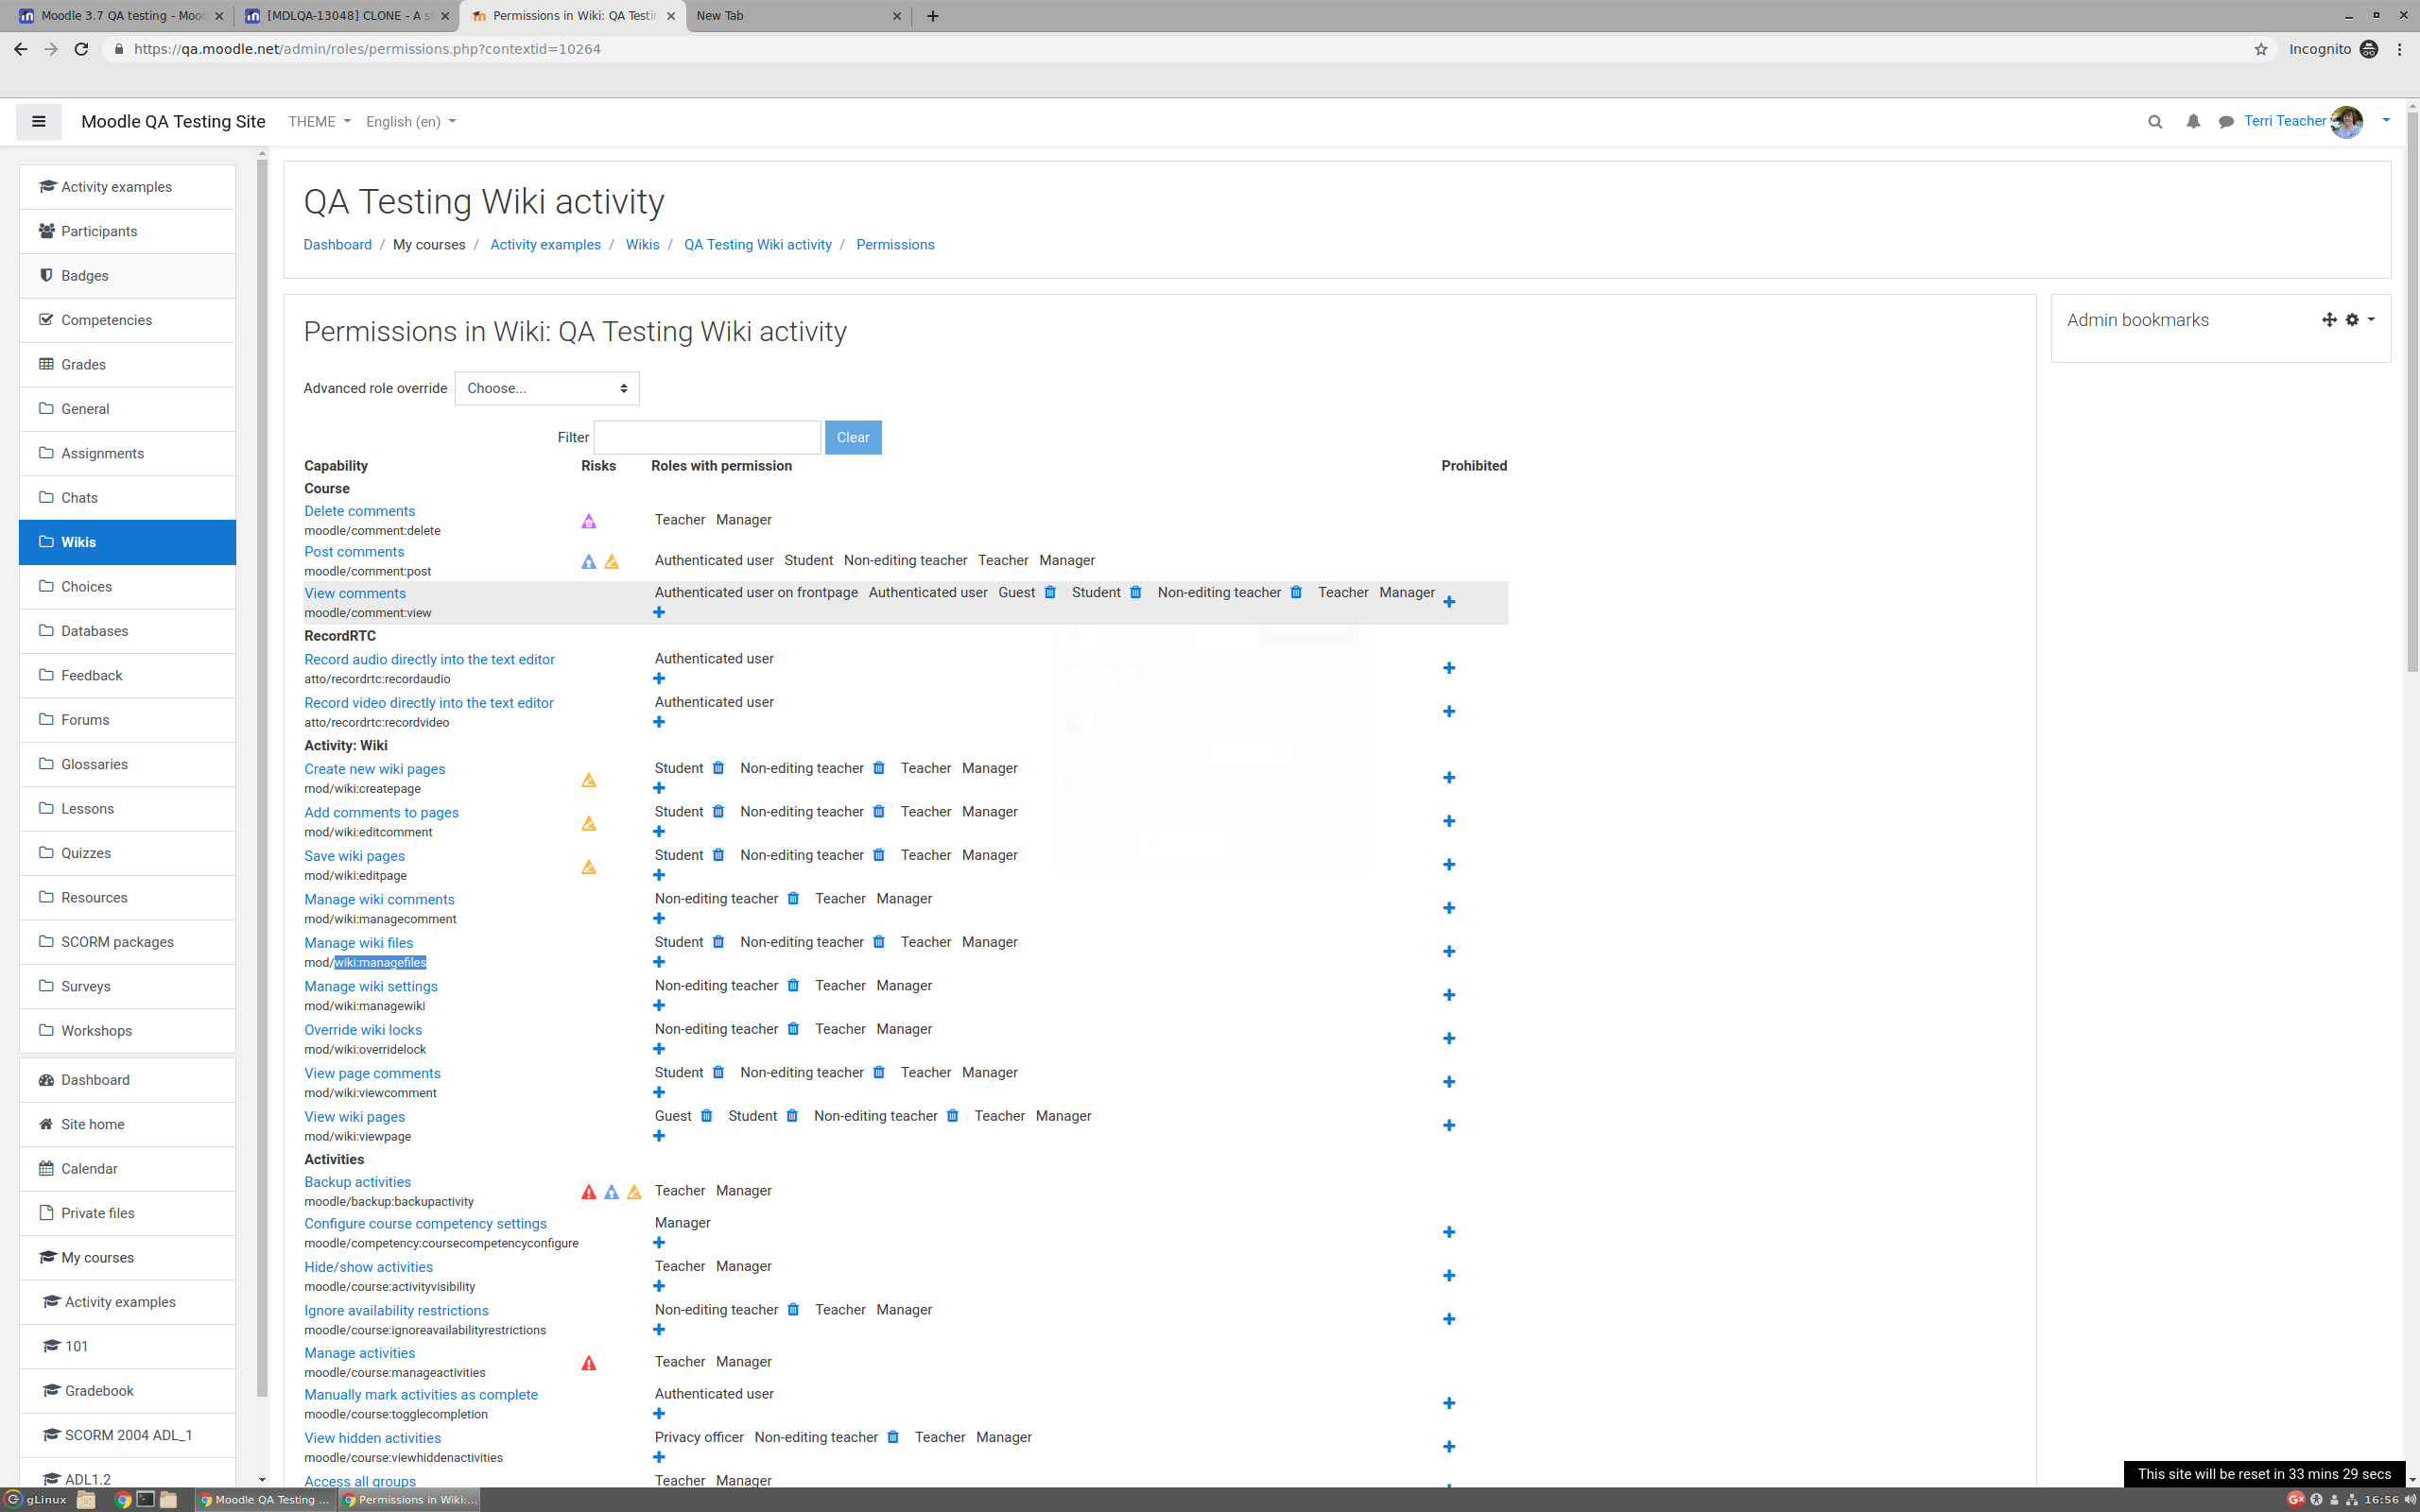Open the gLinux launcher in taskbar

click(x=36, y=1499)
